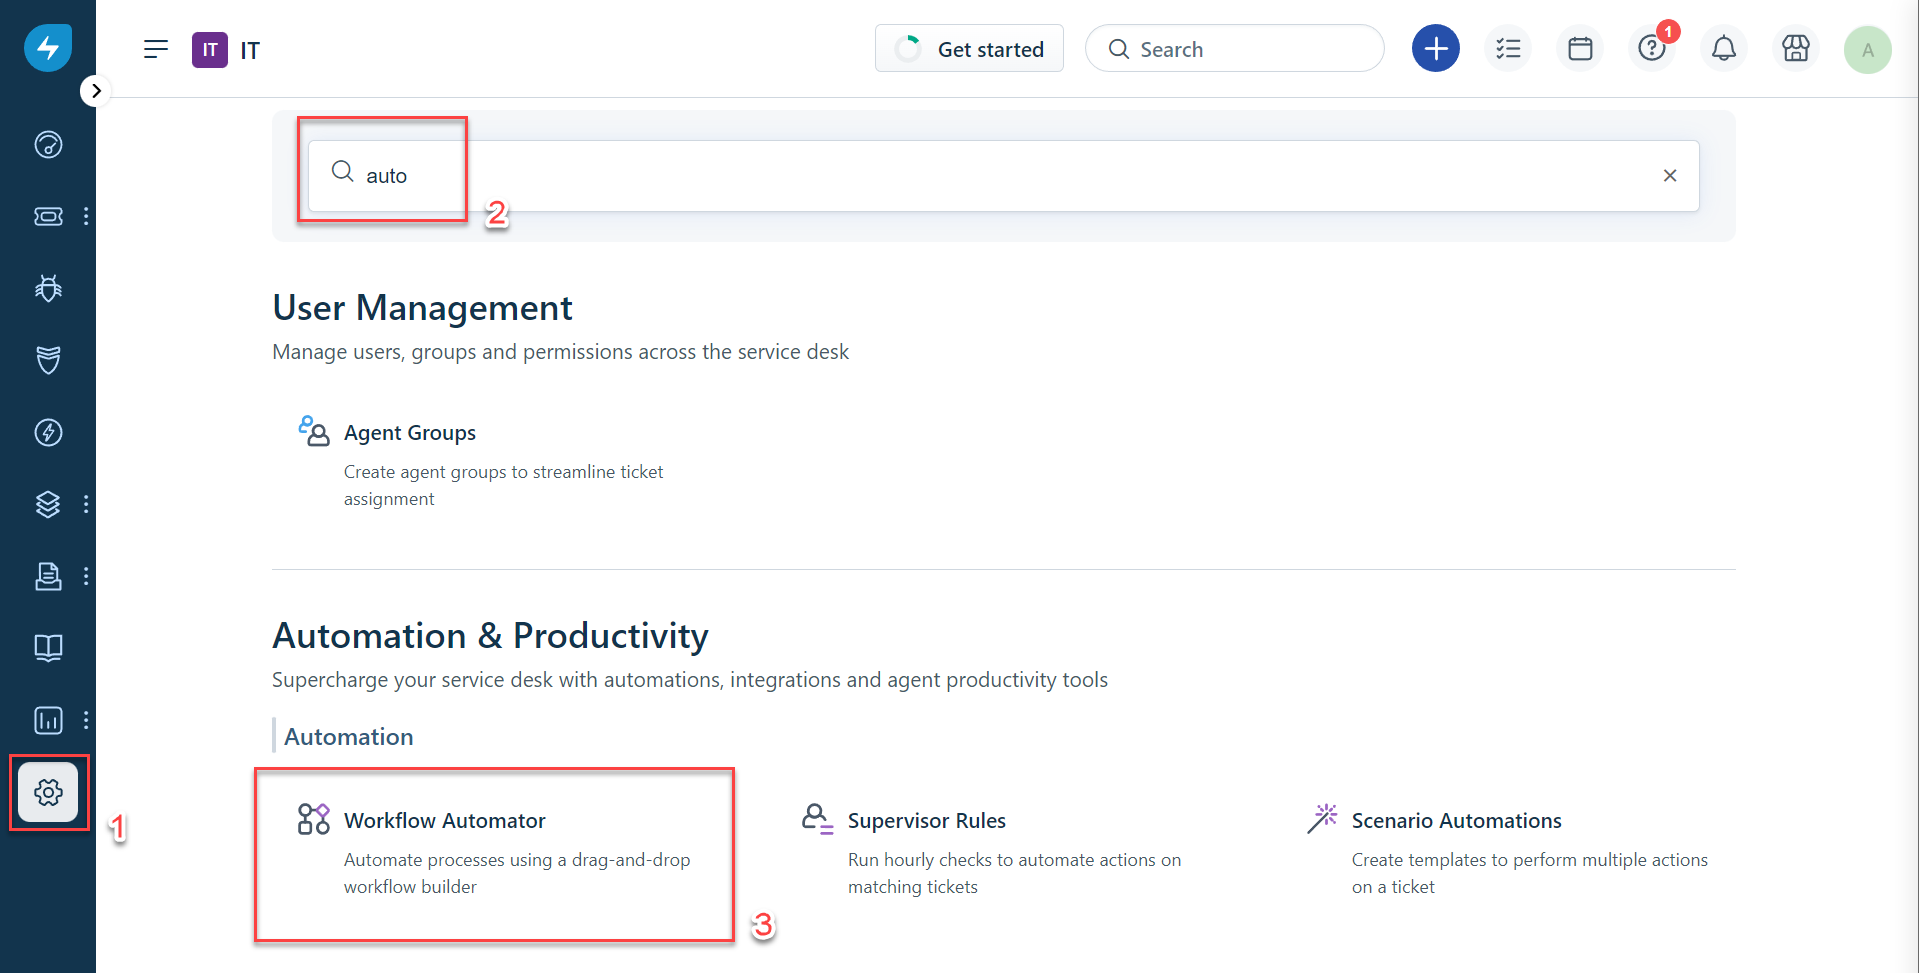The height and width of the screenshot is (975, 1919).
Task: Click the notifications bell icon
Action: (x=1723, y=48)
